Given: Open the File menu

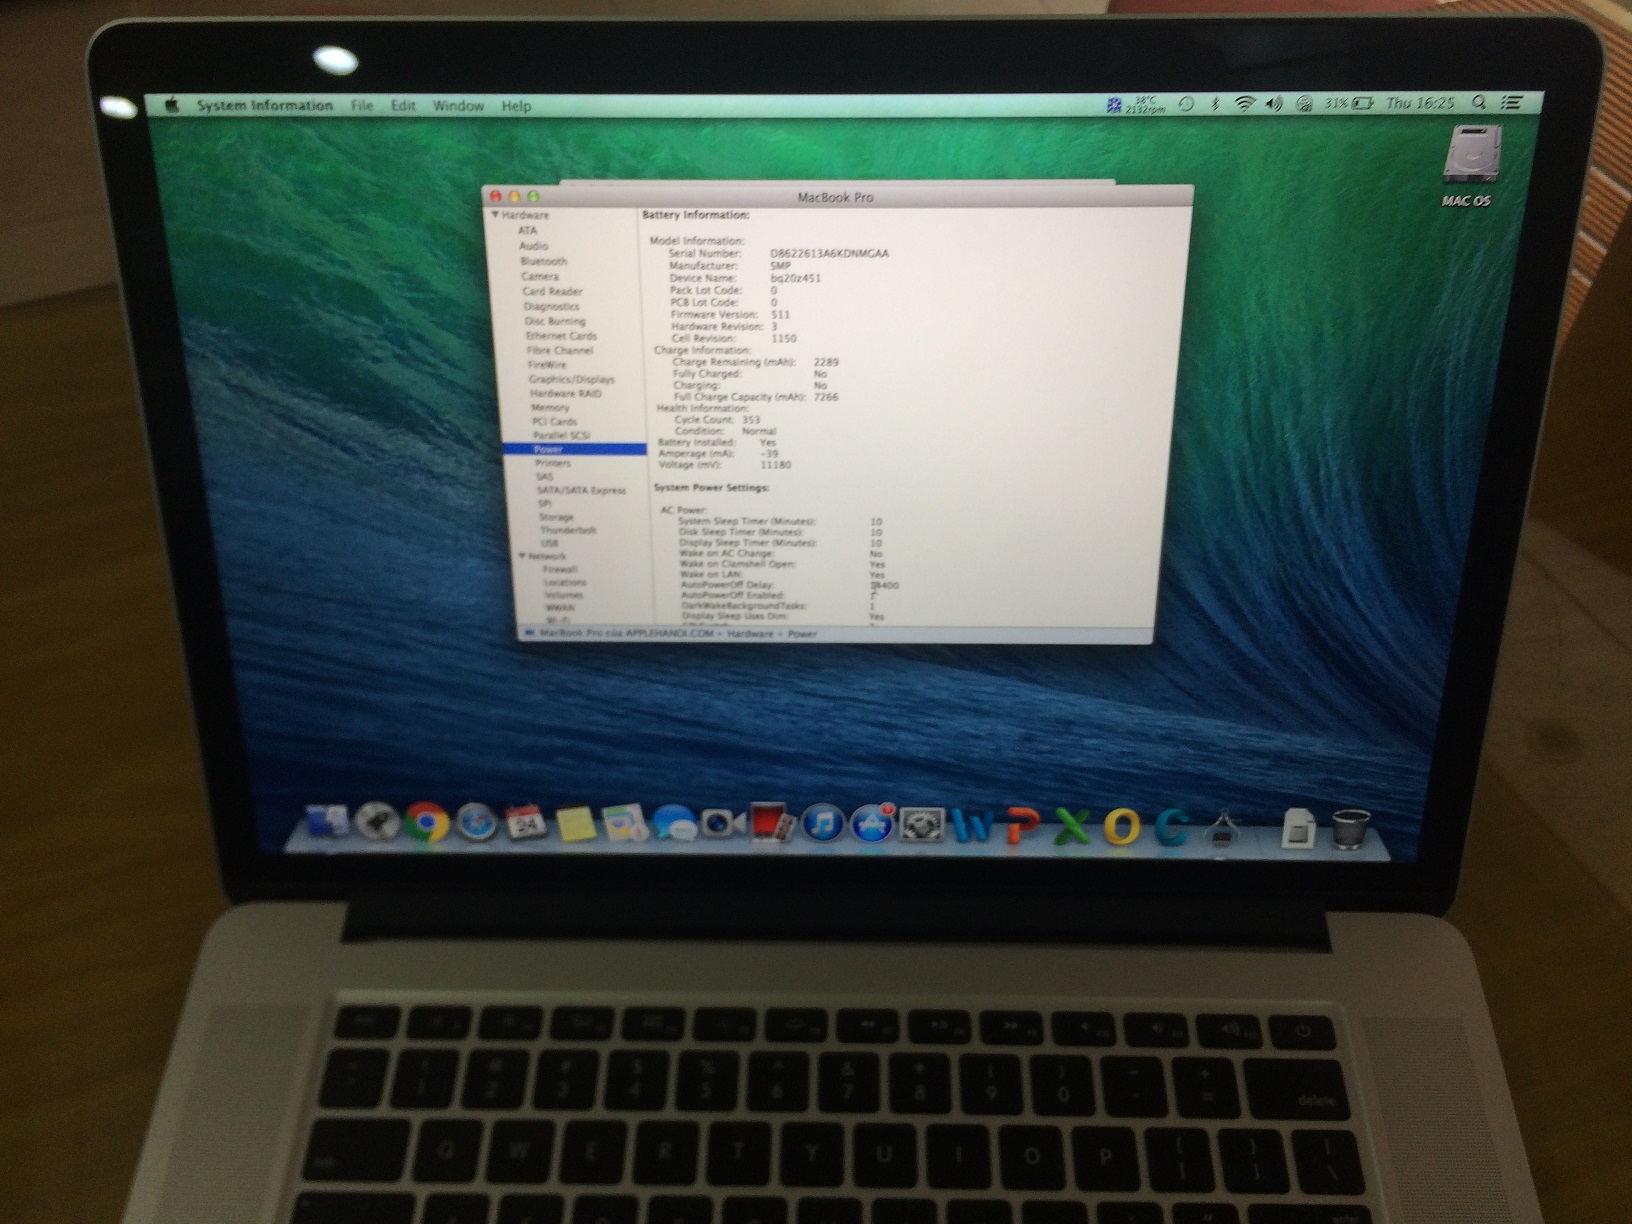Looking at the screenshot, I should [x=362, y=105].
